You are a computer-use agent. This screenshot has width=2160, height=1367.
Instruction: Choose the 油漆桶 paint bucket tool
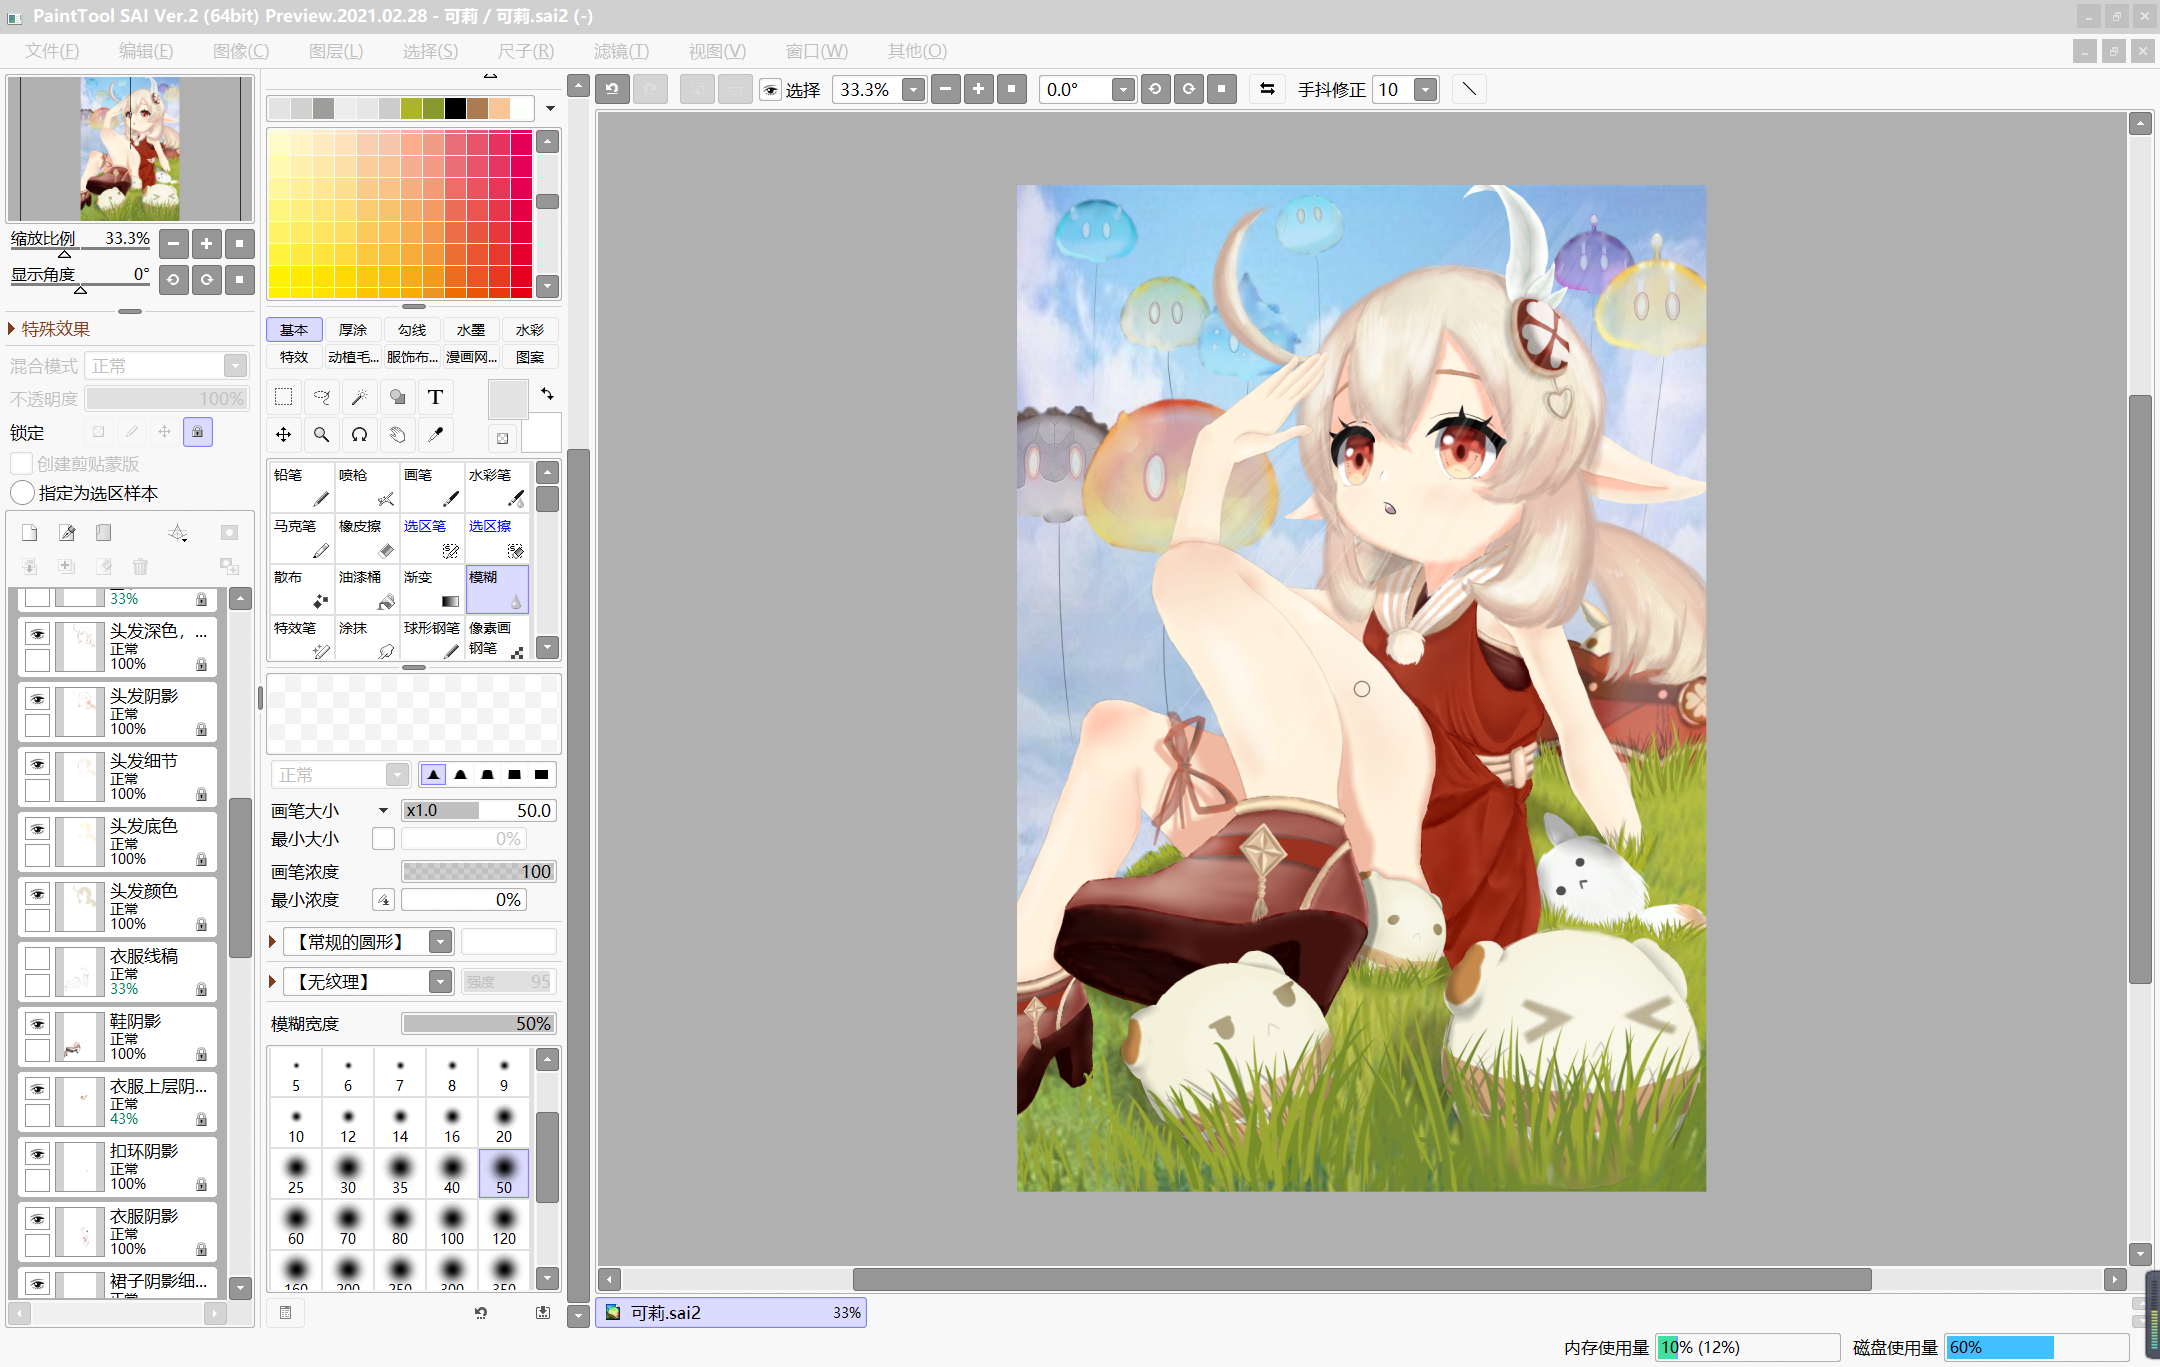[366, 589]
